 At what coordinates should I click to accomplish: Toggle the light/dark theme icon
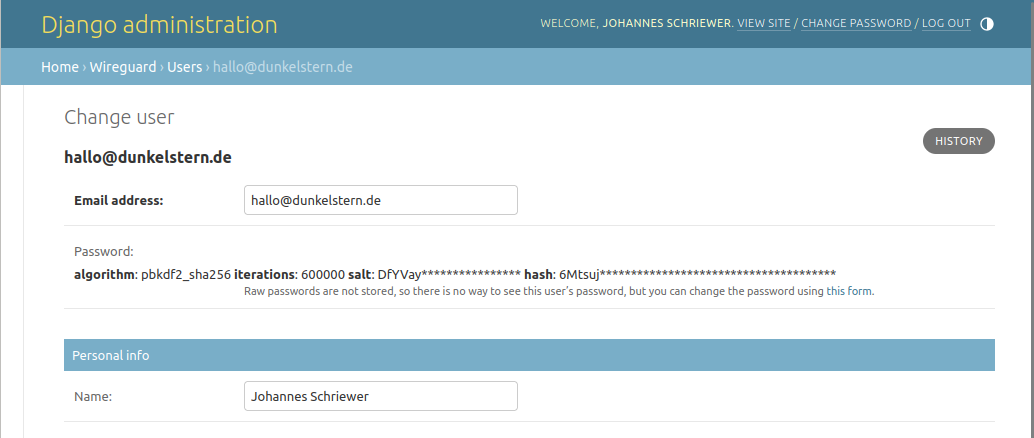tap(987, 24)
